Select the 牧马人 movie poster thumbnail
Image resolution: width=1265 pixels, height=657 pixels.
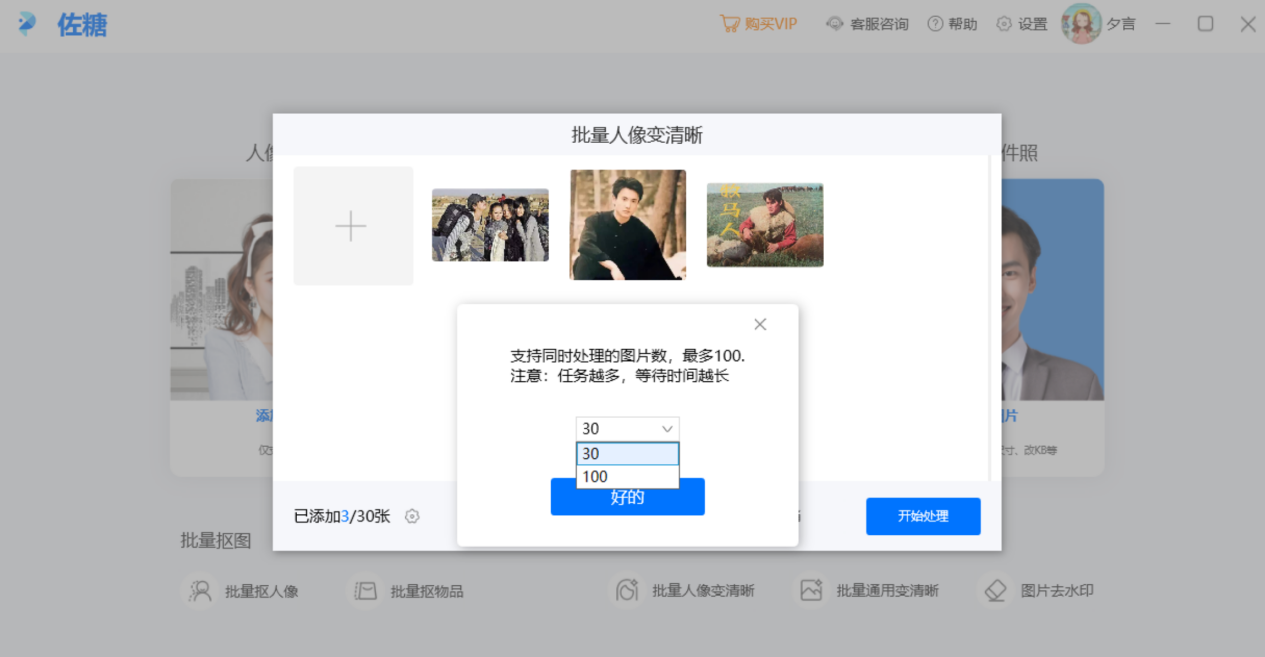coord(764,224)
